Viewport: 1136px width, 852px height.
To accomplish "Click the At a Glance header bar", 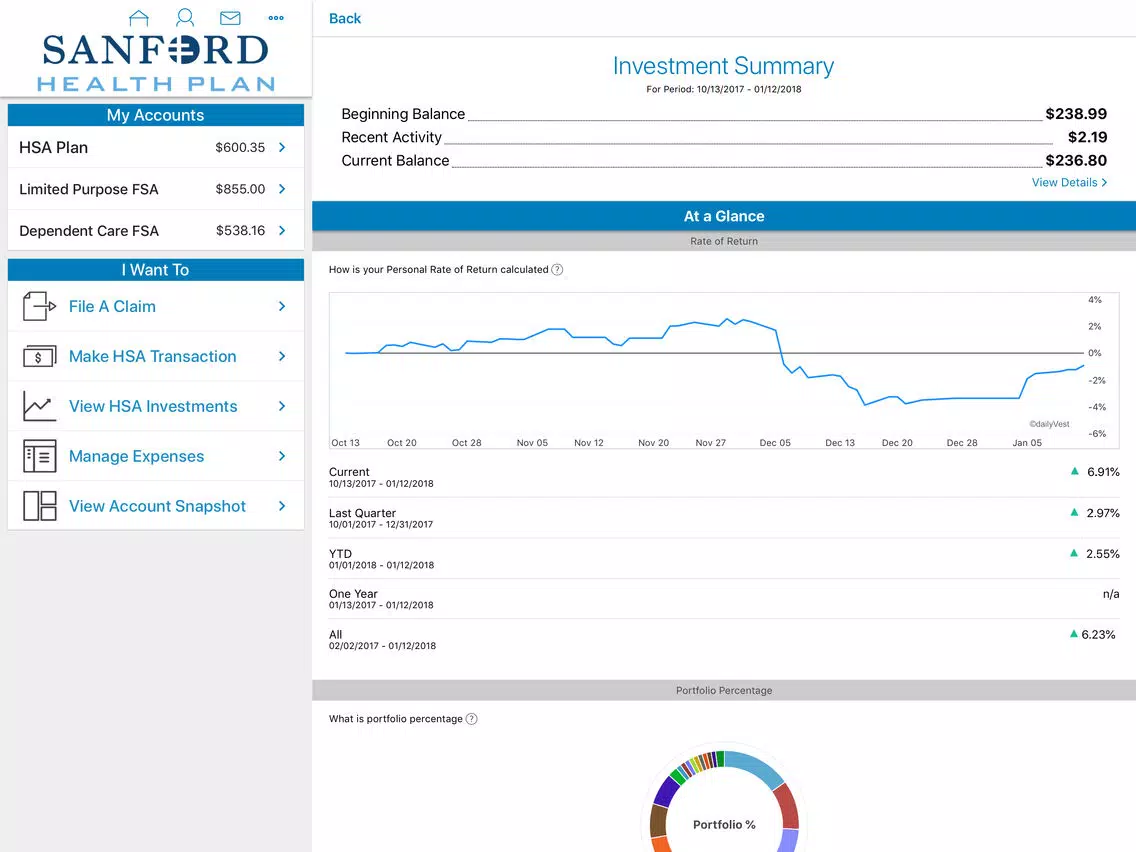I will [x=724, y=216].
